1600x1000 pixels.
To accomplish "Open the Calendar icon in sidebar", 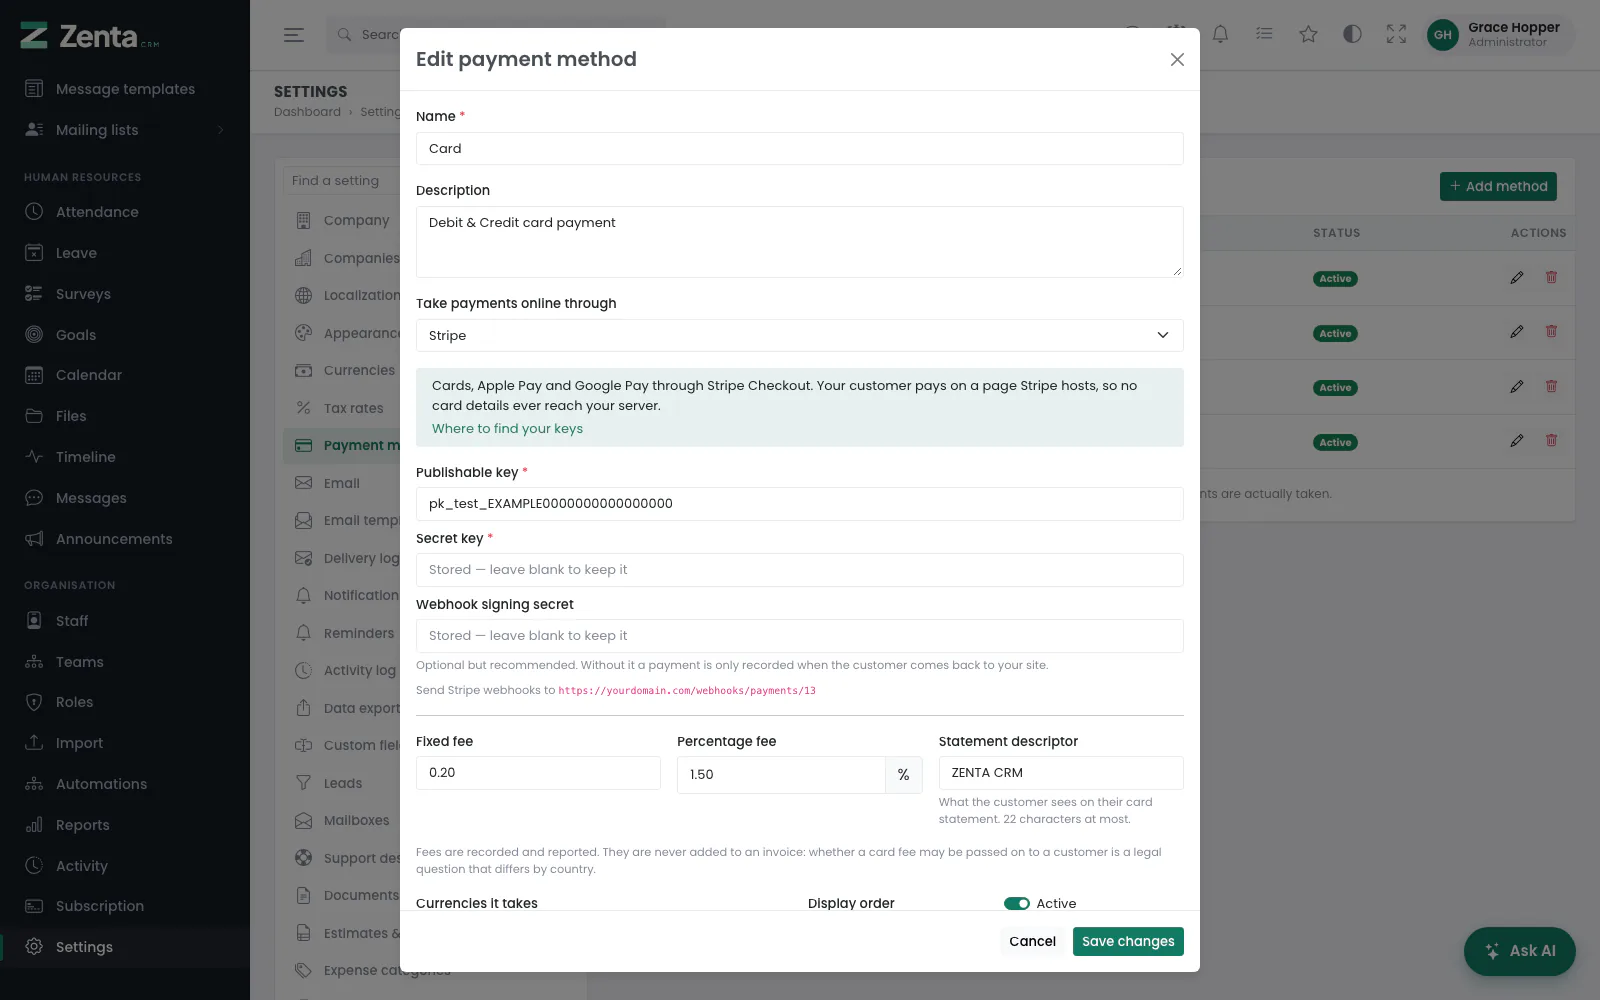I will 34,375.
